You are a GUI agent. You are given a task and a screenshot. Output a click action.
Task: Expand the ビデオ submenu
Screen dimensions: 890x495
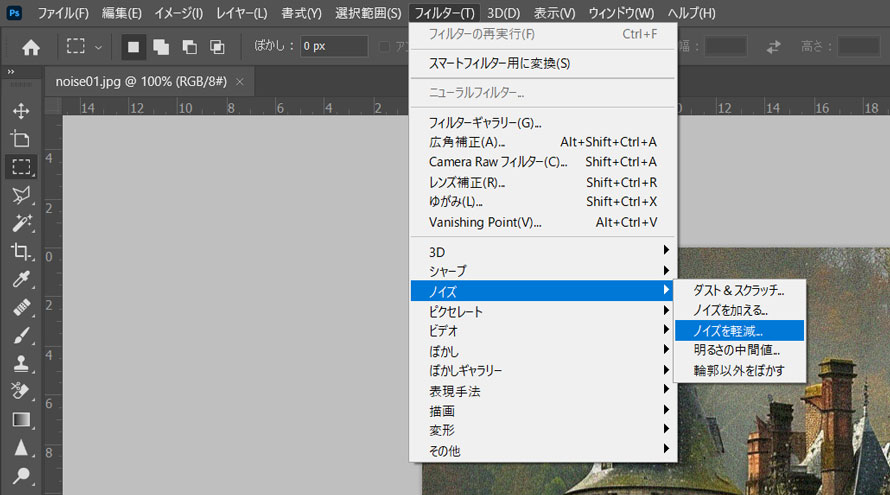(543, 330)
